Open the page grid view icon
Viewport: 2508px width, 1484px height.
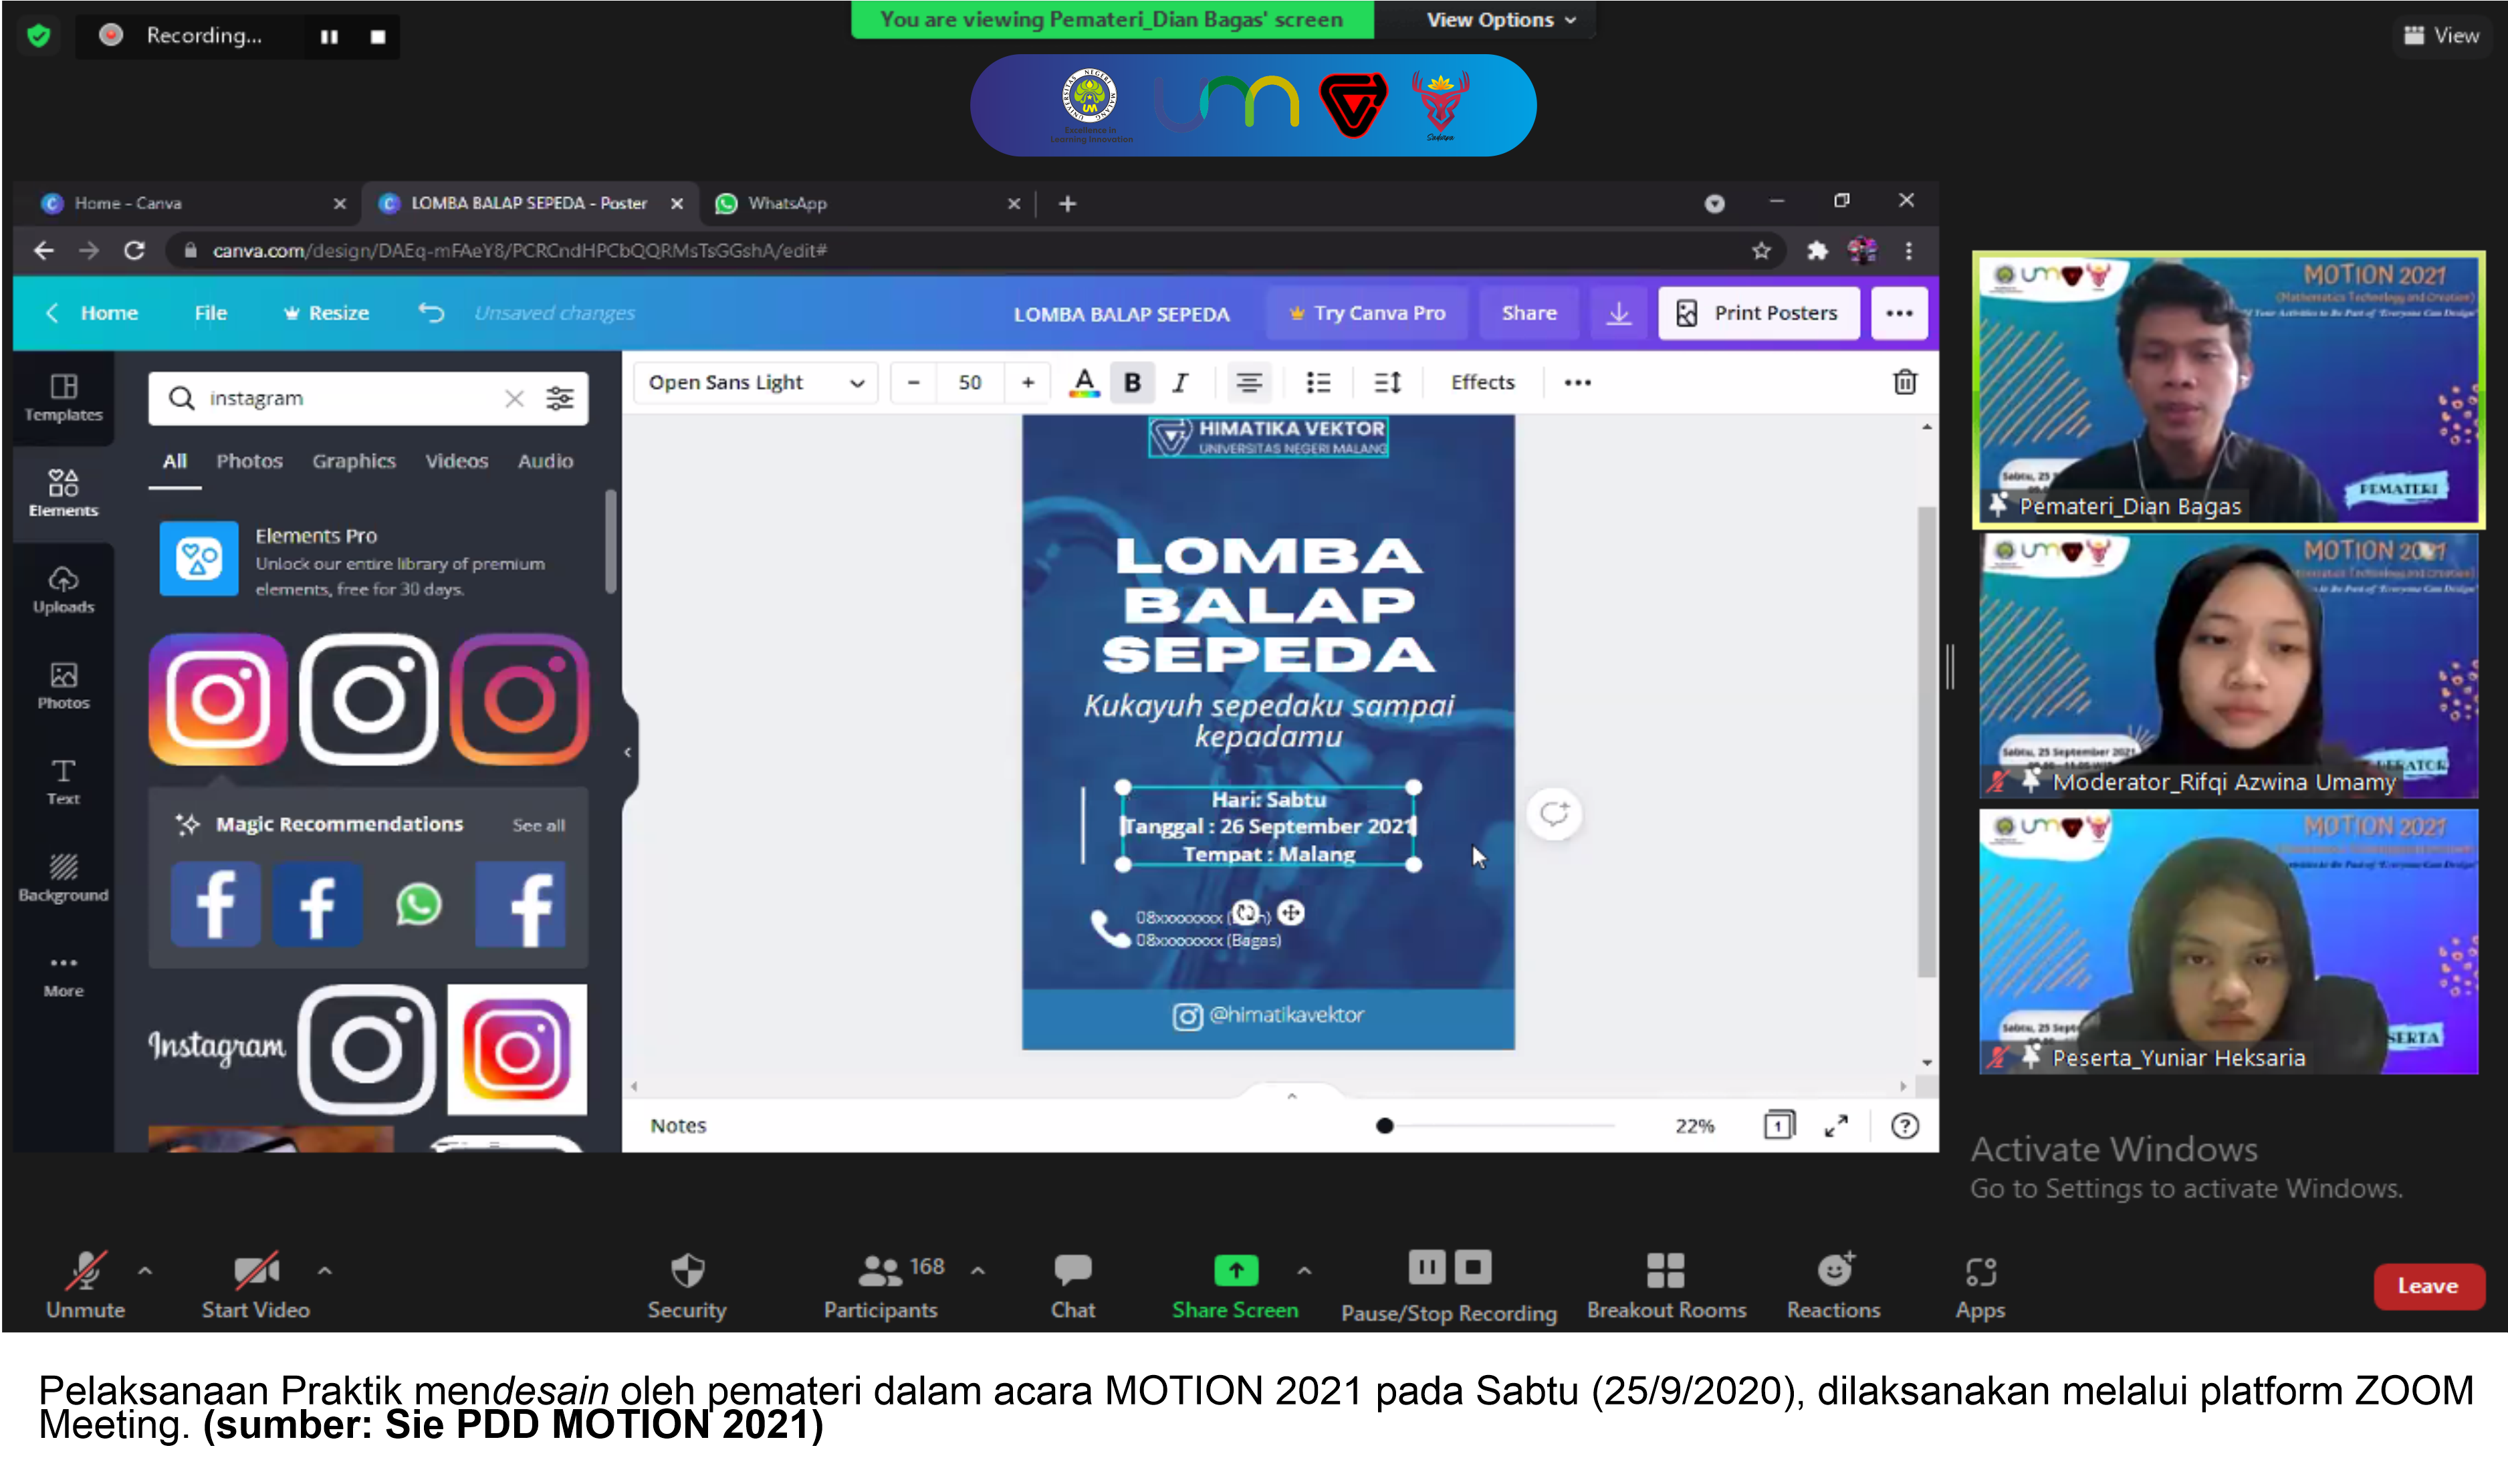pos(1779,1125)
